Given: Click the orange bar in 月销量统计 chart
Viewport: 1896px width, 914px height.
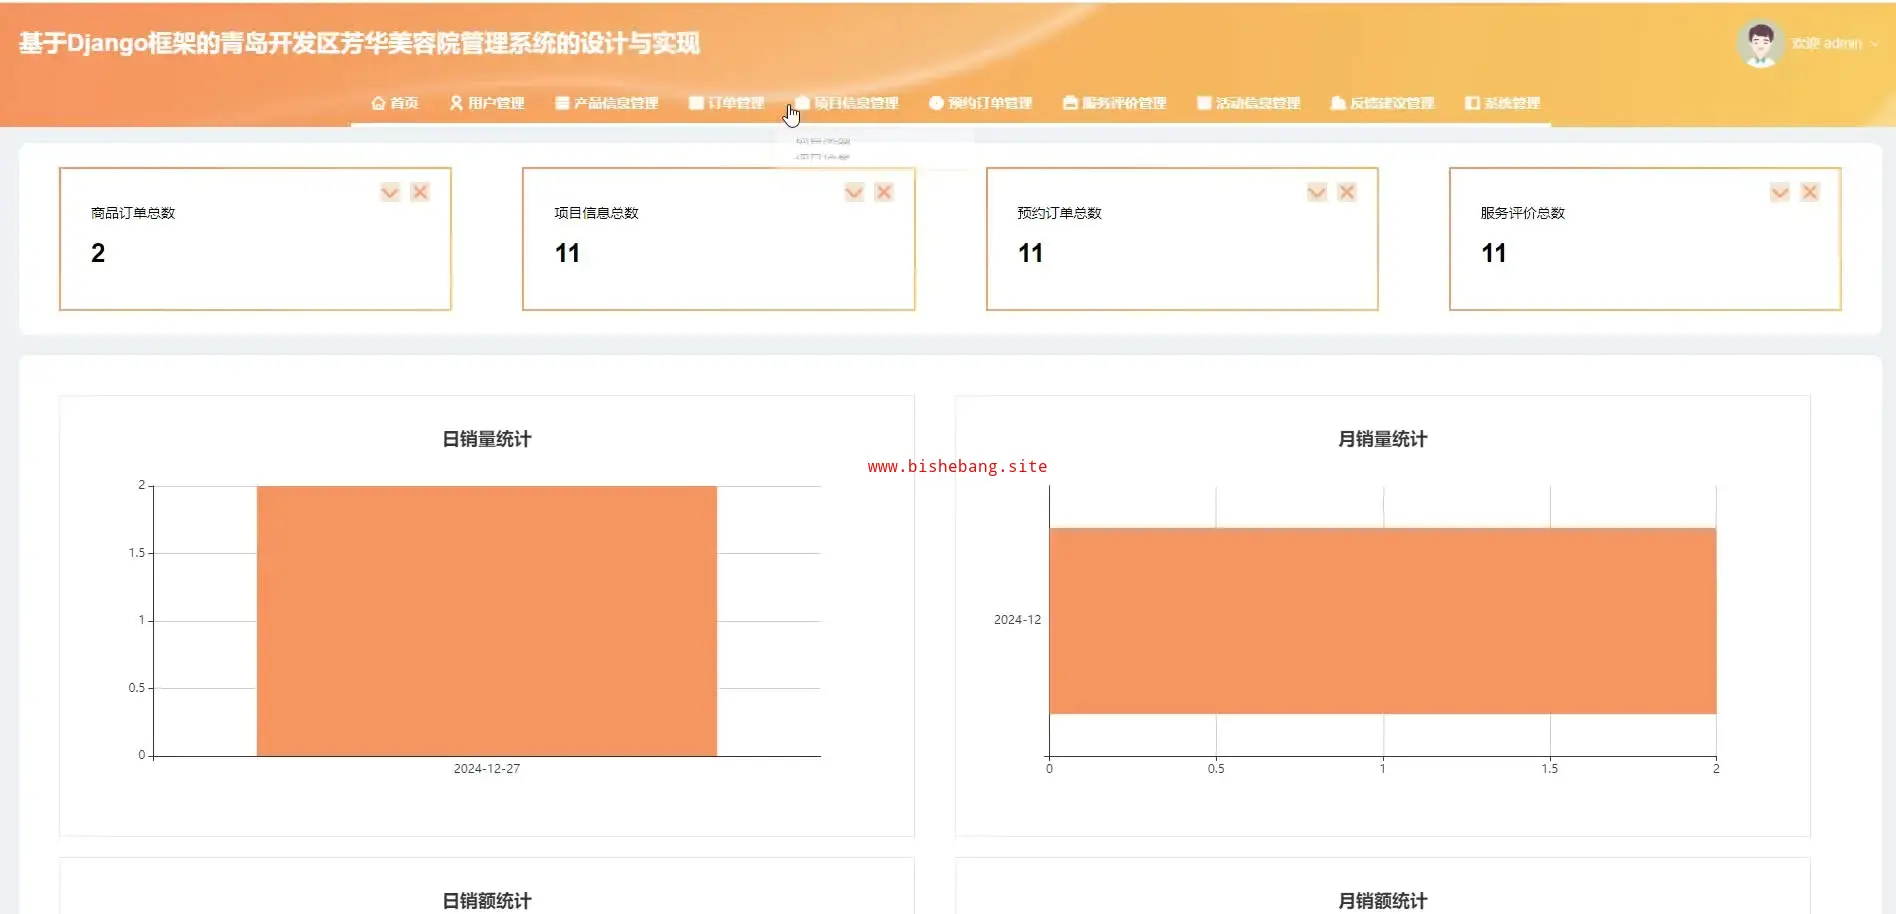Looking at the screenshot, I should tap(1383, 621).
